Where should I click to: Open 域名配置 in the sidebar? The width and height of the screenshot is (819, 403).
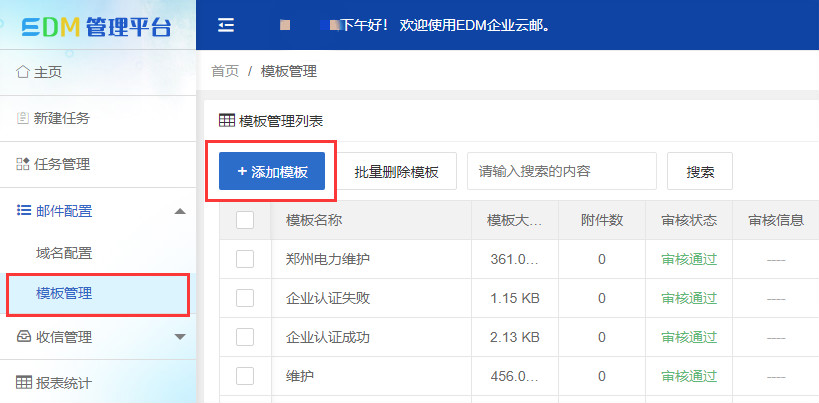tap(64, 253)
